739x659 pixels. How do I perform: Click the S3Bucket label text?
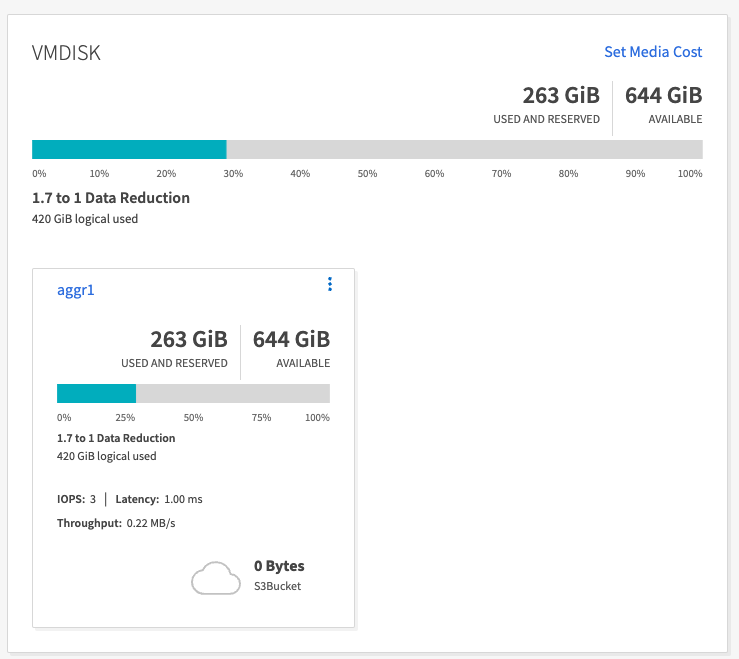[277, 586]
